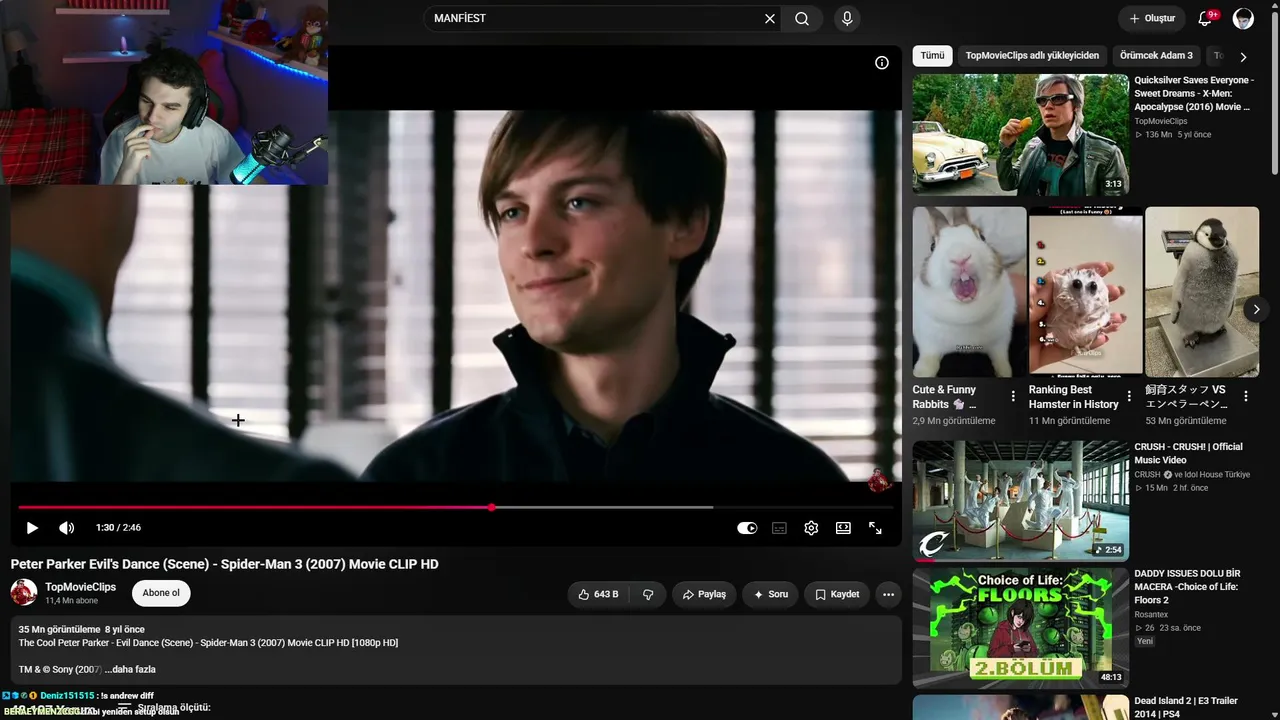Mute the video with the speaker icon
The image size is (1280, 720).
(66, 528)
